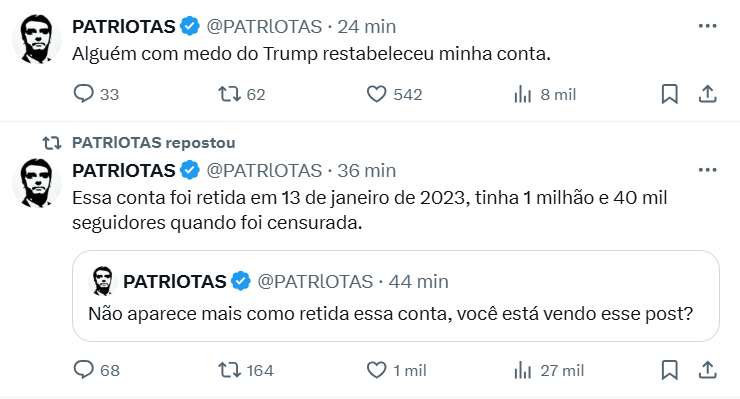
Task: Like the tweet with 1 mil likes
Action: coord(396,370)
